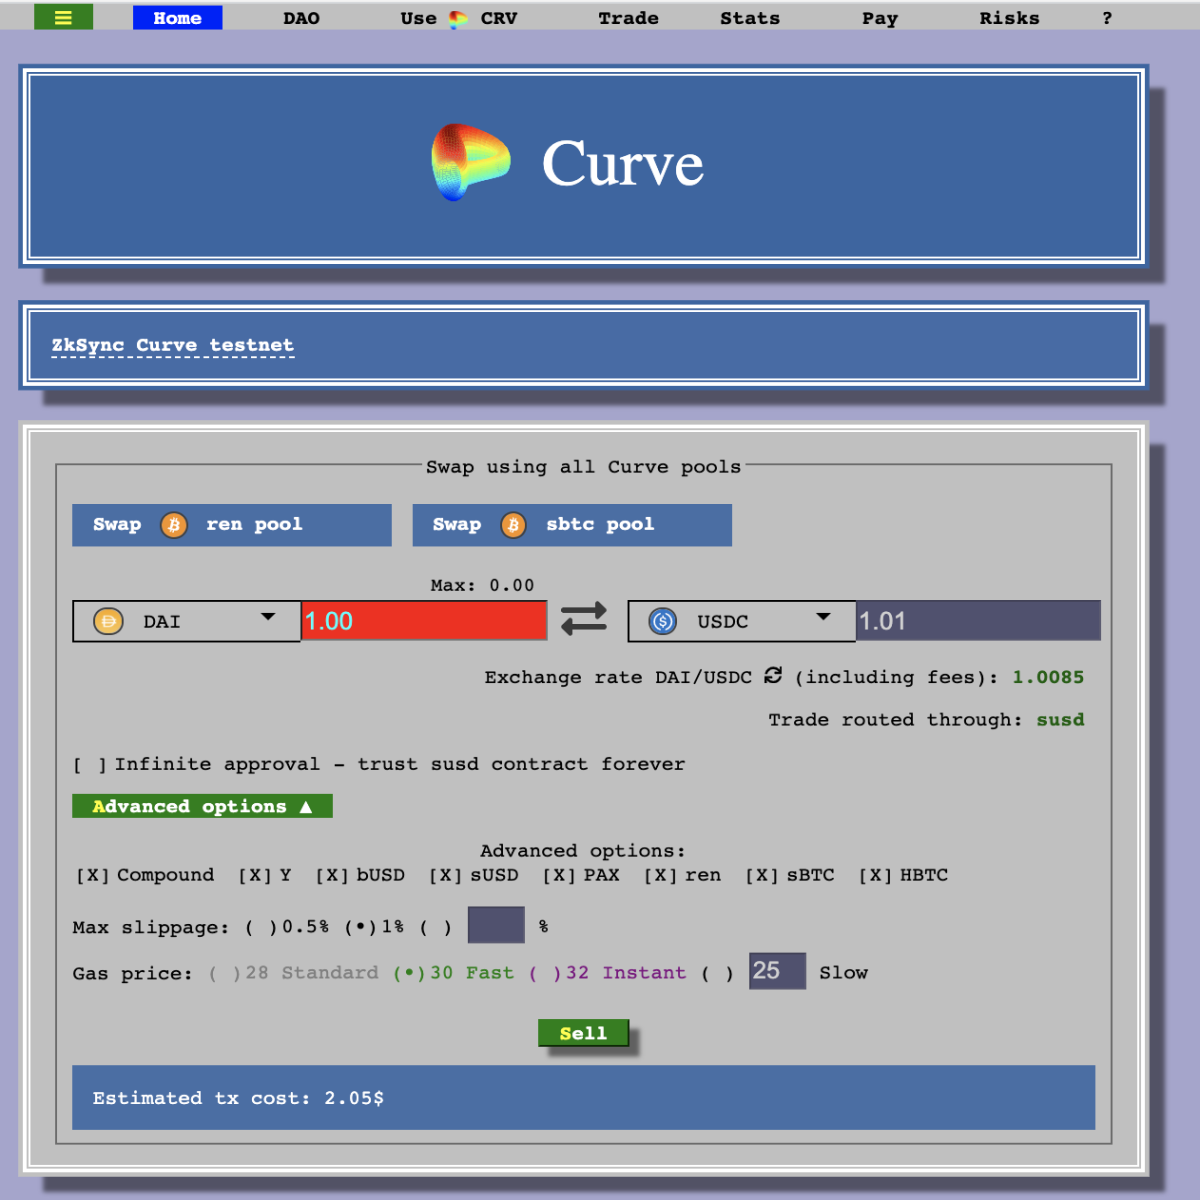The height and width of the screenshot is (1200, 1200).
Task: Click the Bitcoin icon in sbtc pool button
Action: click(x=513, y=525)
